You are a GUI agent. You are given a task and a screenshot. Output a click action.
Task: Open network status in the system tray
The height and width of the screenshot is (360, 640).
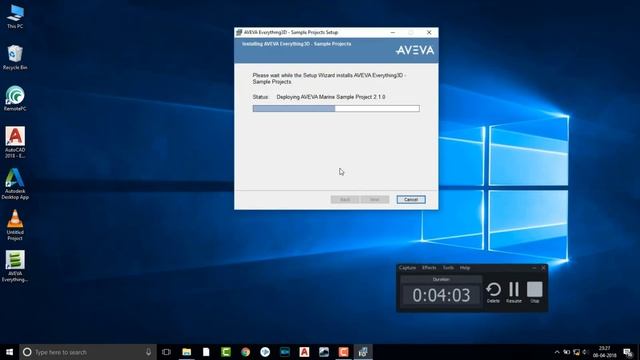[x=576, y=352]
